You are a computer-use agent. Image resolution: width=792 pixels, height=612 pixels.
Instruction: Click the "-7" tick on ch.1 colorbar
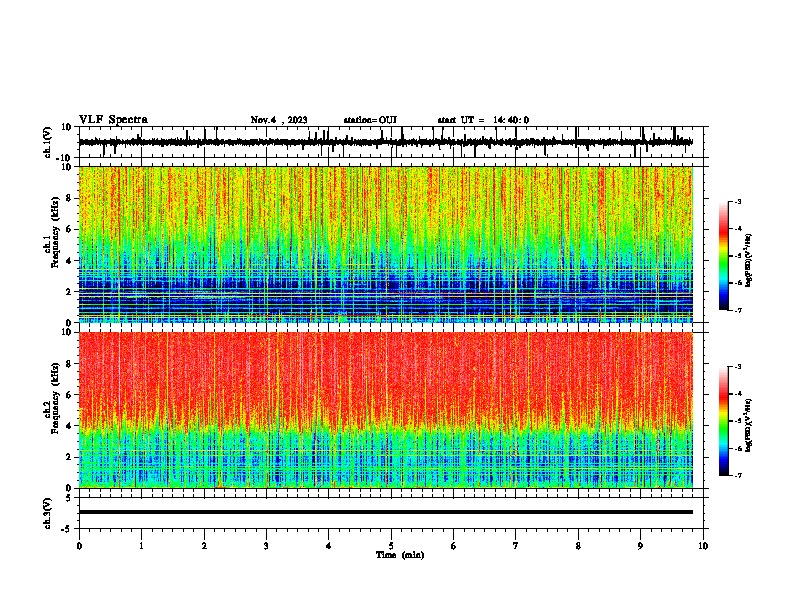click(x=738, y=311)
